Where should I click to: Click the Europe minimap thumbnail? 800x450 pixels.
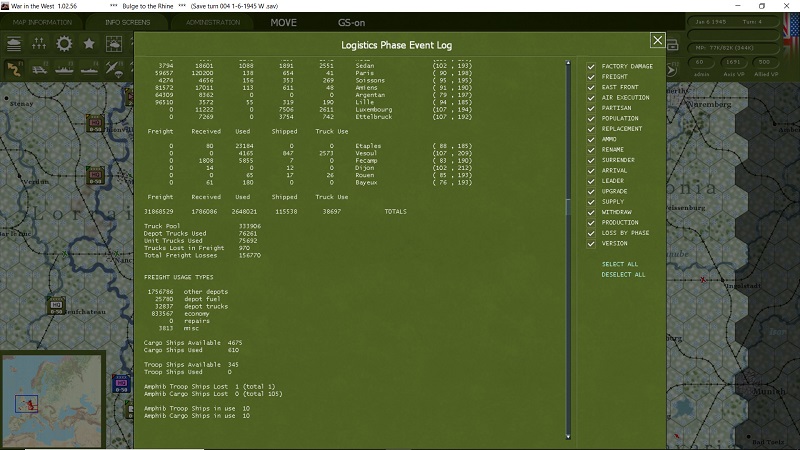(x=52, y=401)
